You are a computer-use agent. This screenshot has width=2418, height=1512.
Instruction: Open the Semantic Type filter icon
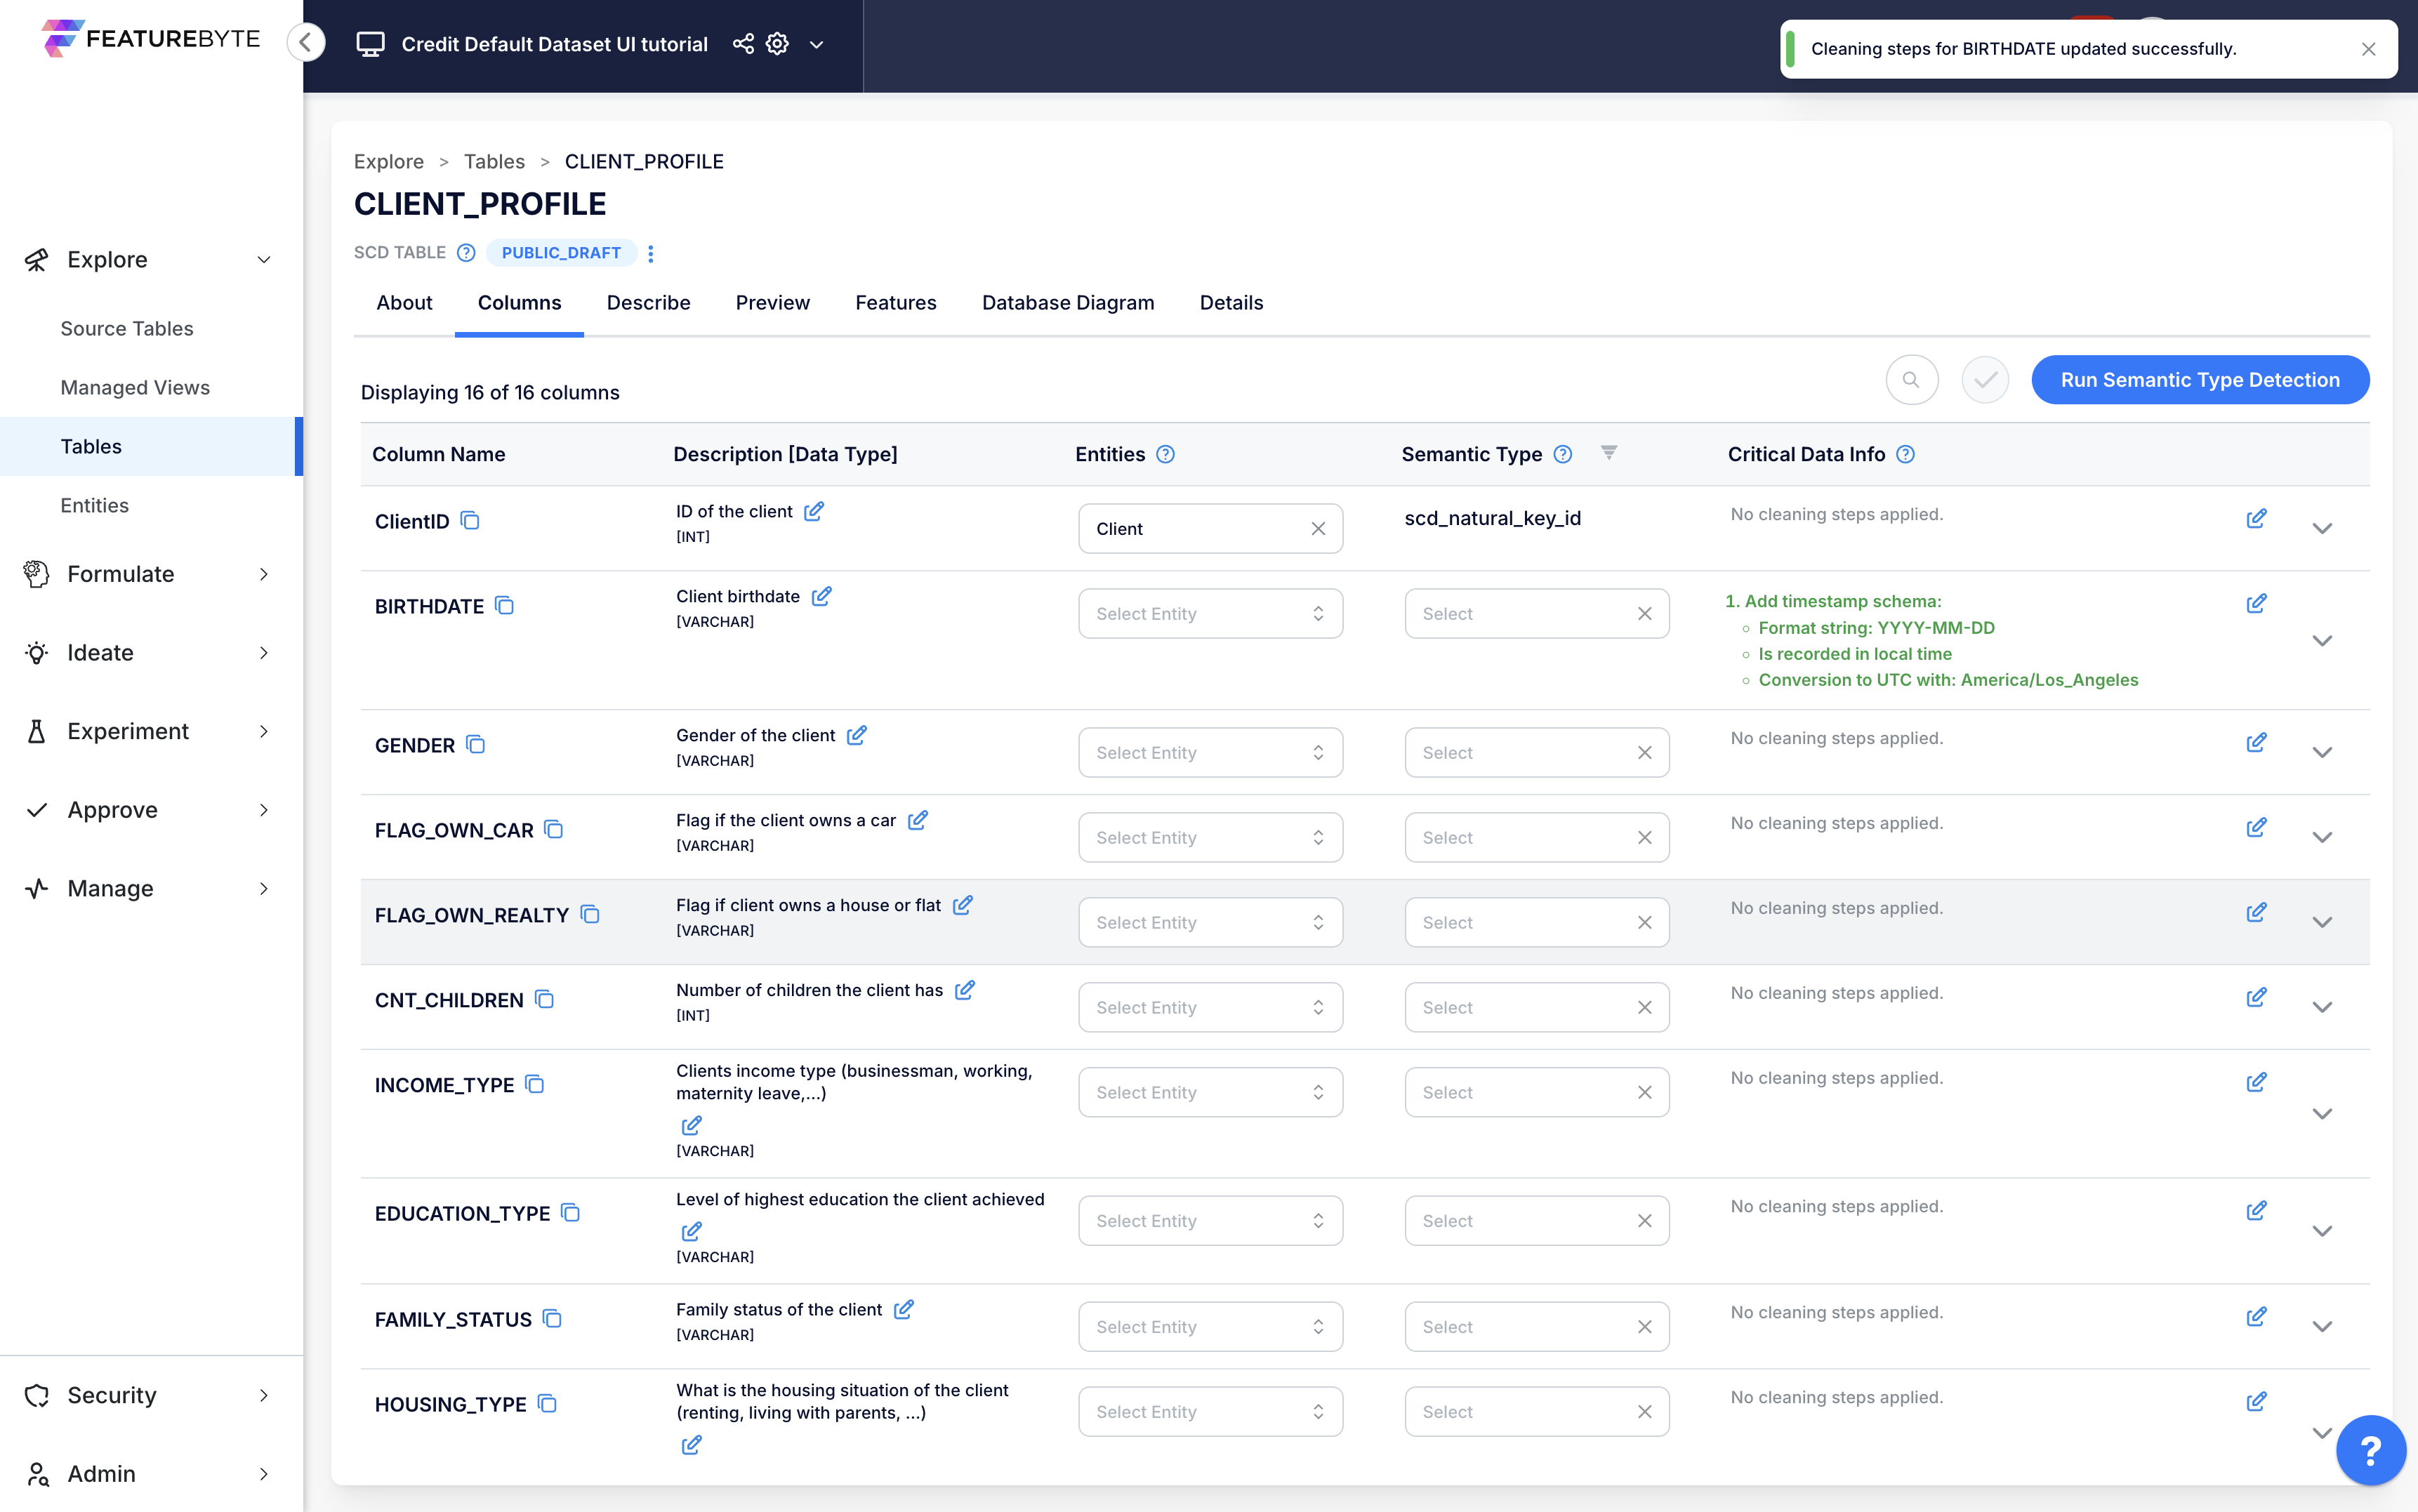click(x=1608, y=453)
